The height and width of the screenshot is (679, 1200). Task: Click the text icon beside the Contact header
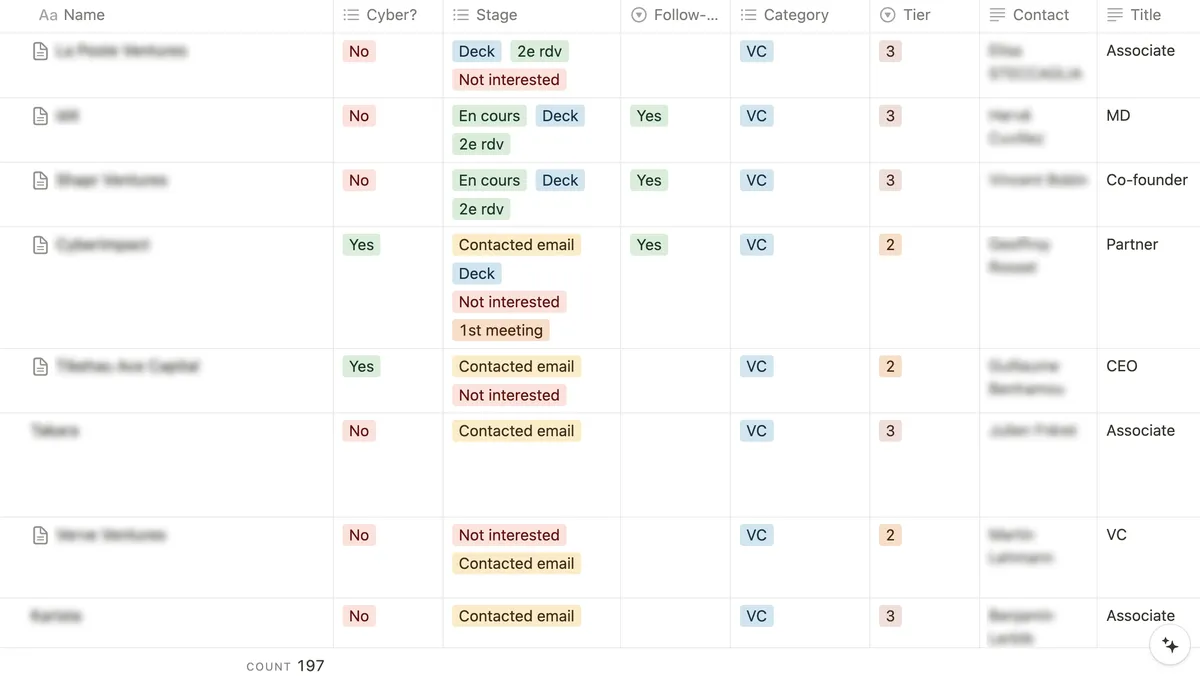tap(998, 14)
